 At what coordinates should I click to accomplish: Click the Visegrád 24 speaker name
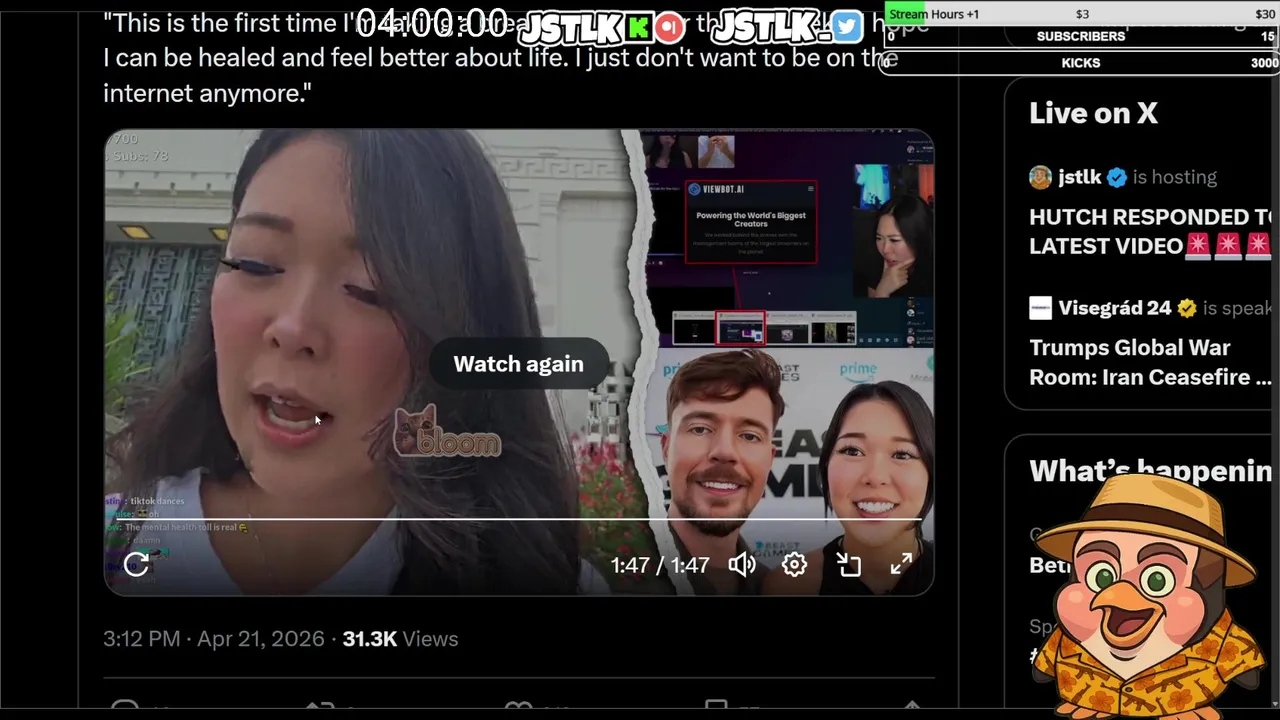click(1114, 308)
